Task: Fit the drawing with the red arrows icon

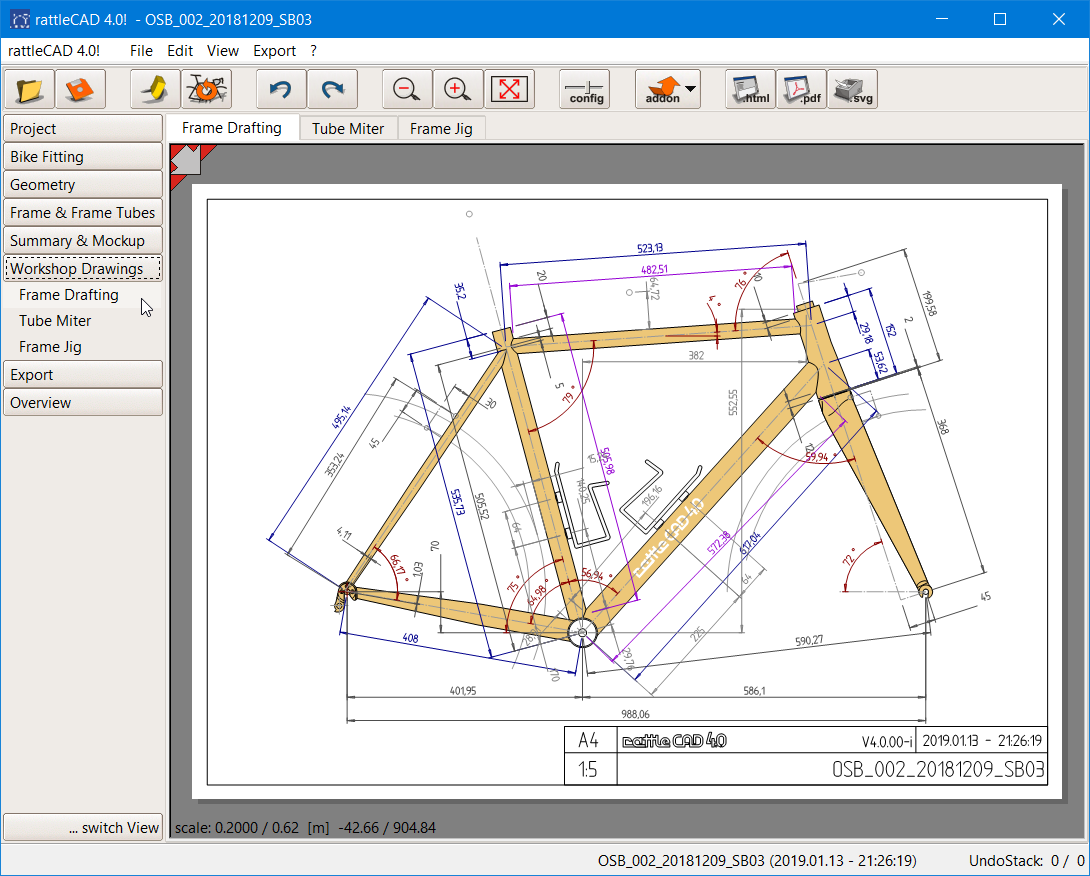Action: [509, 89]
